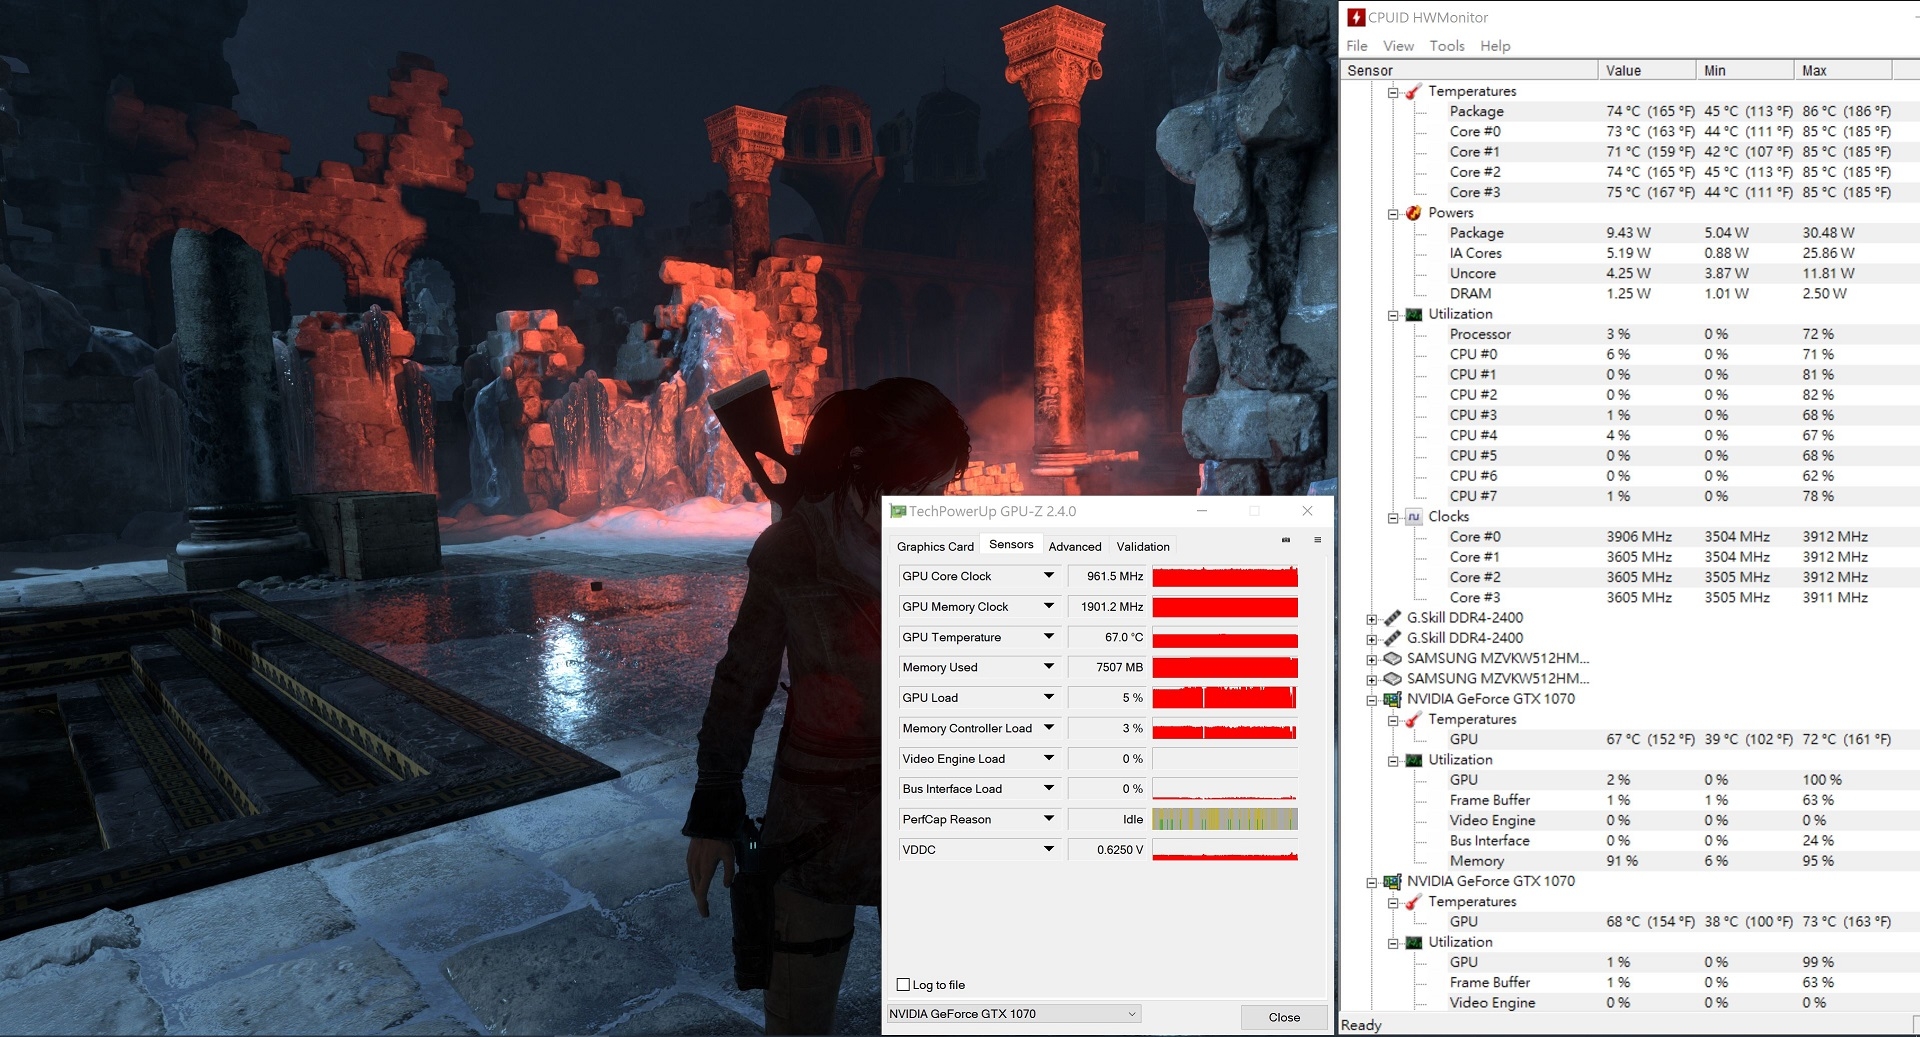Open the View menu in HWMonitor

[x=1398, y=46]
